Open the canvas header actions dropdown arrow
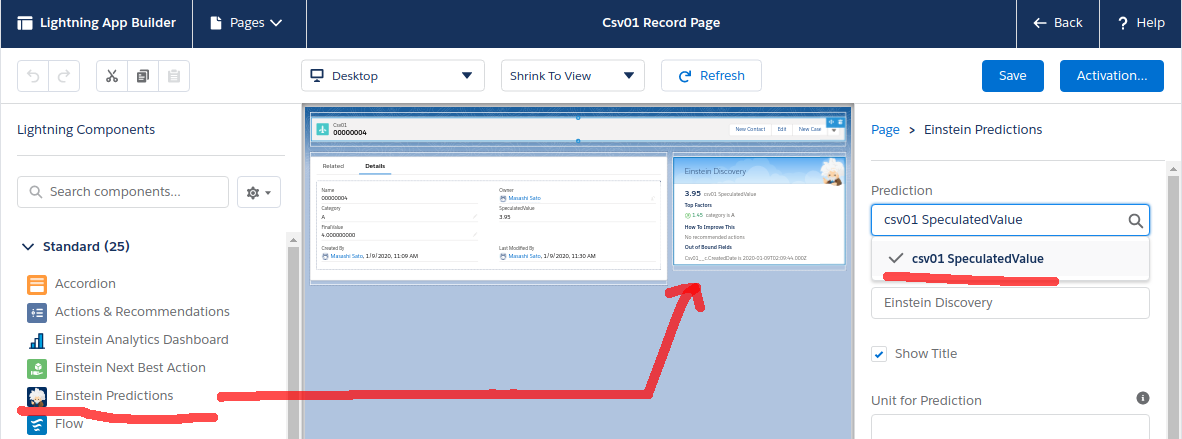The width and height of the screenshot is (1182, 439). [834, 130]
